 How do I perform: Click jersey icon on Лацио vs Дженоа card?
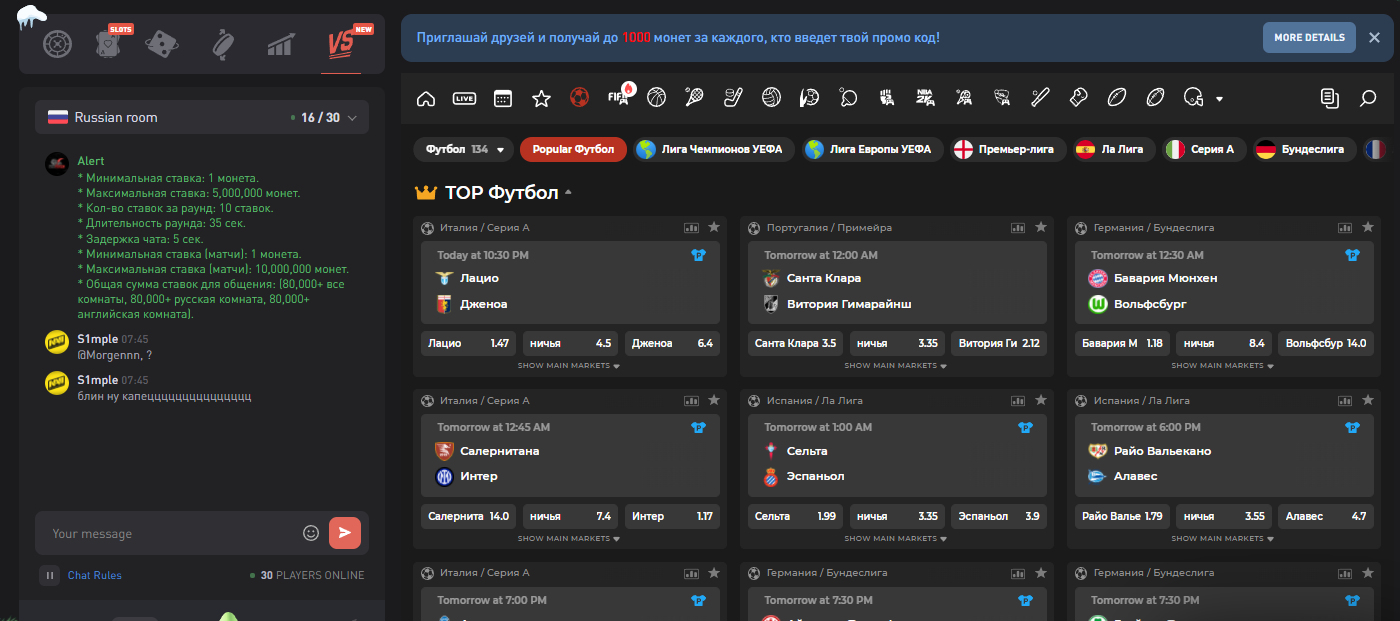point(698,255)
